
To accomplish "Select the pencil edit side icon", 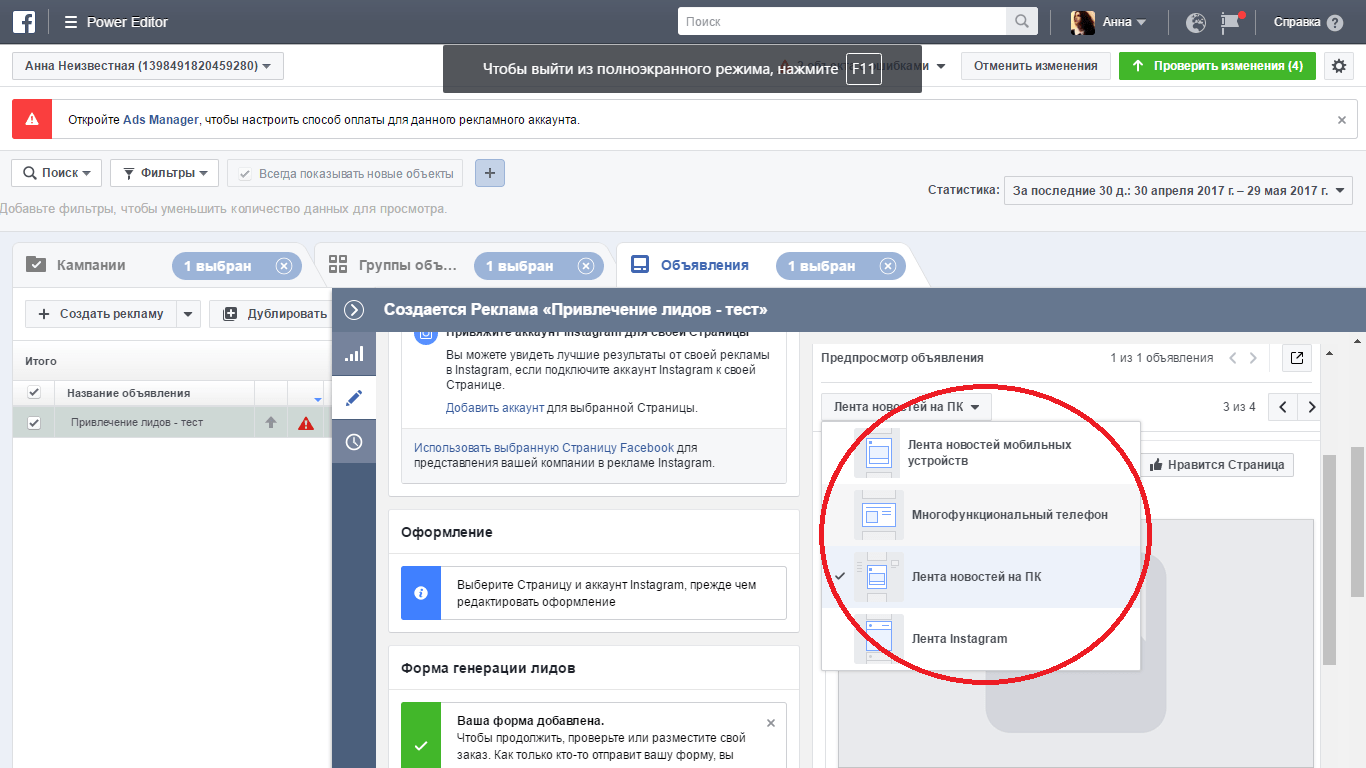I will [x=354, y=398].
